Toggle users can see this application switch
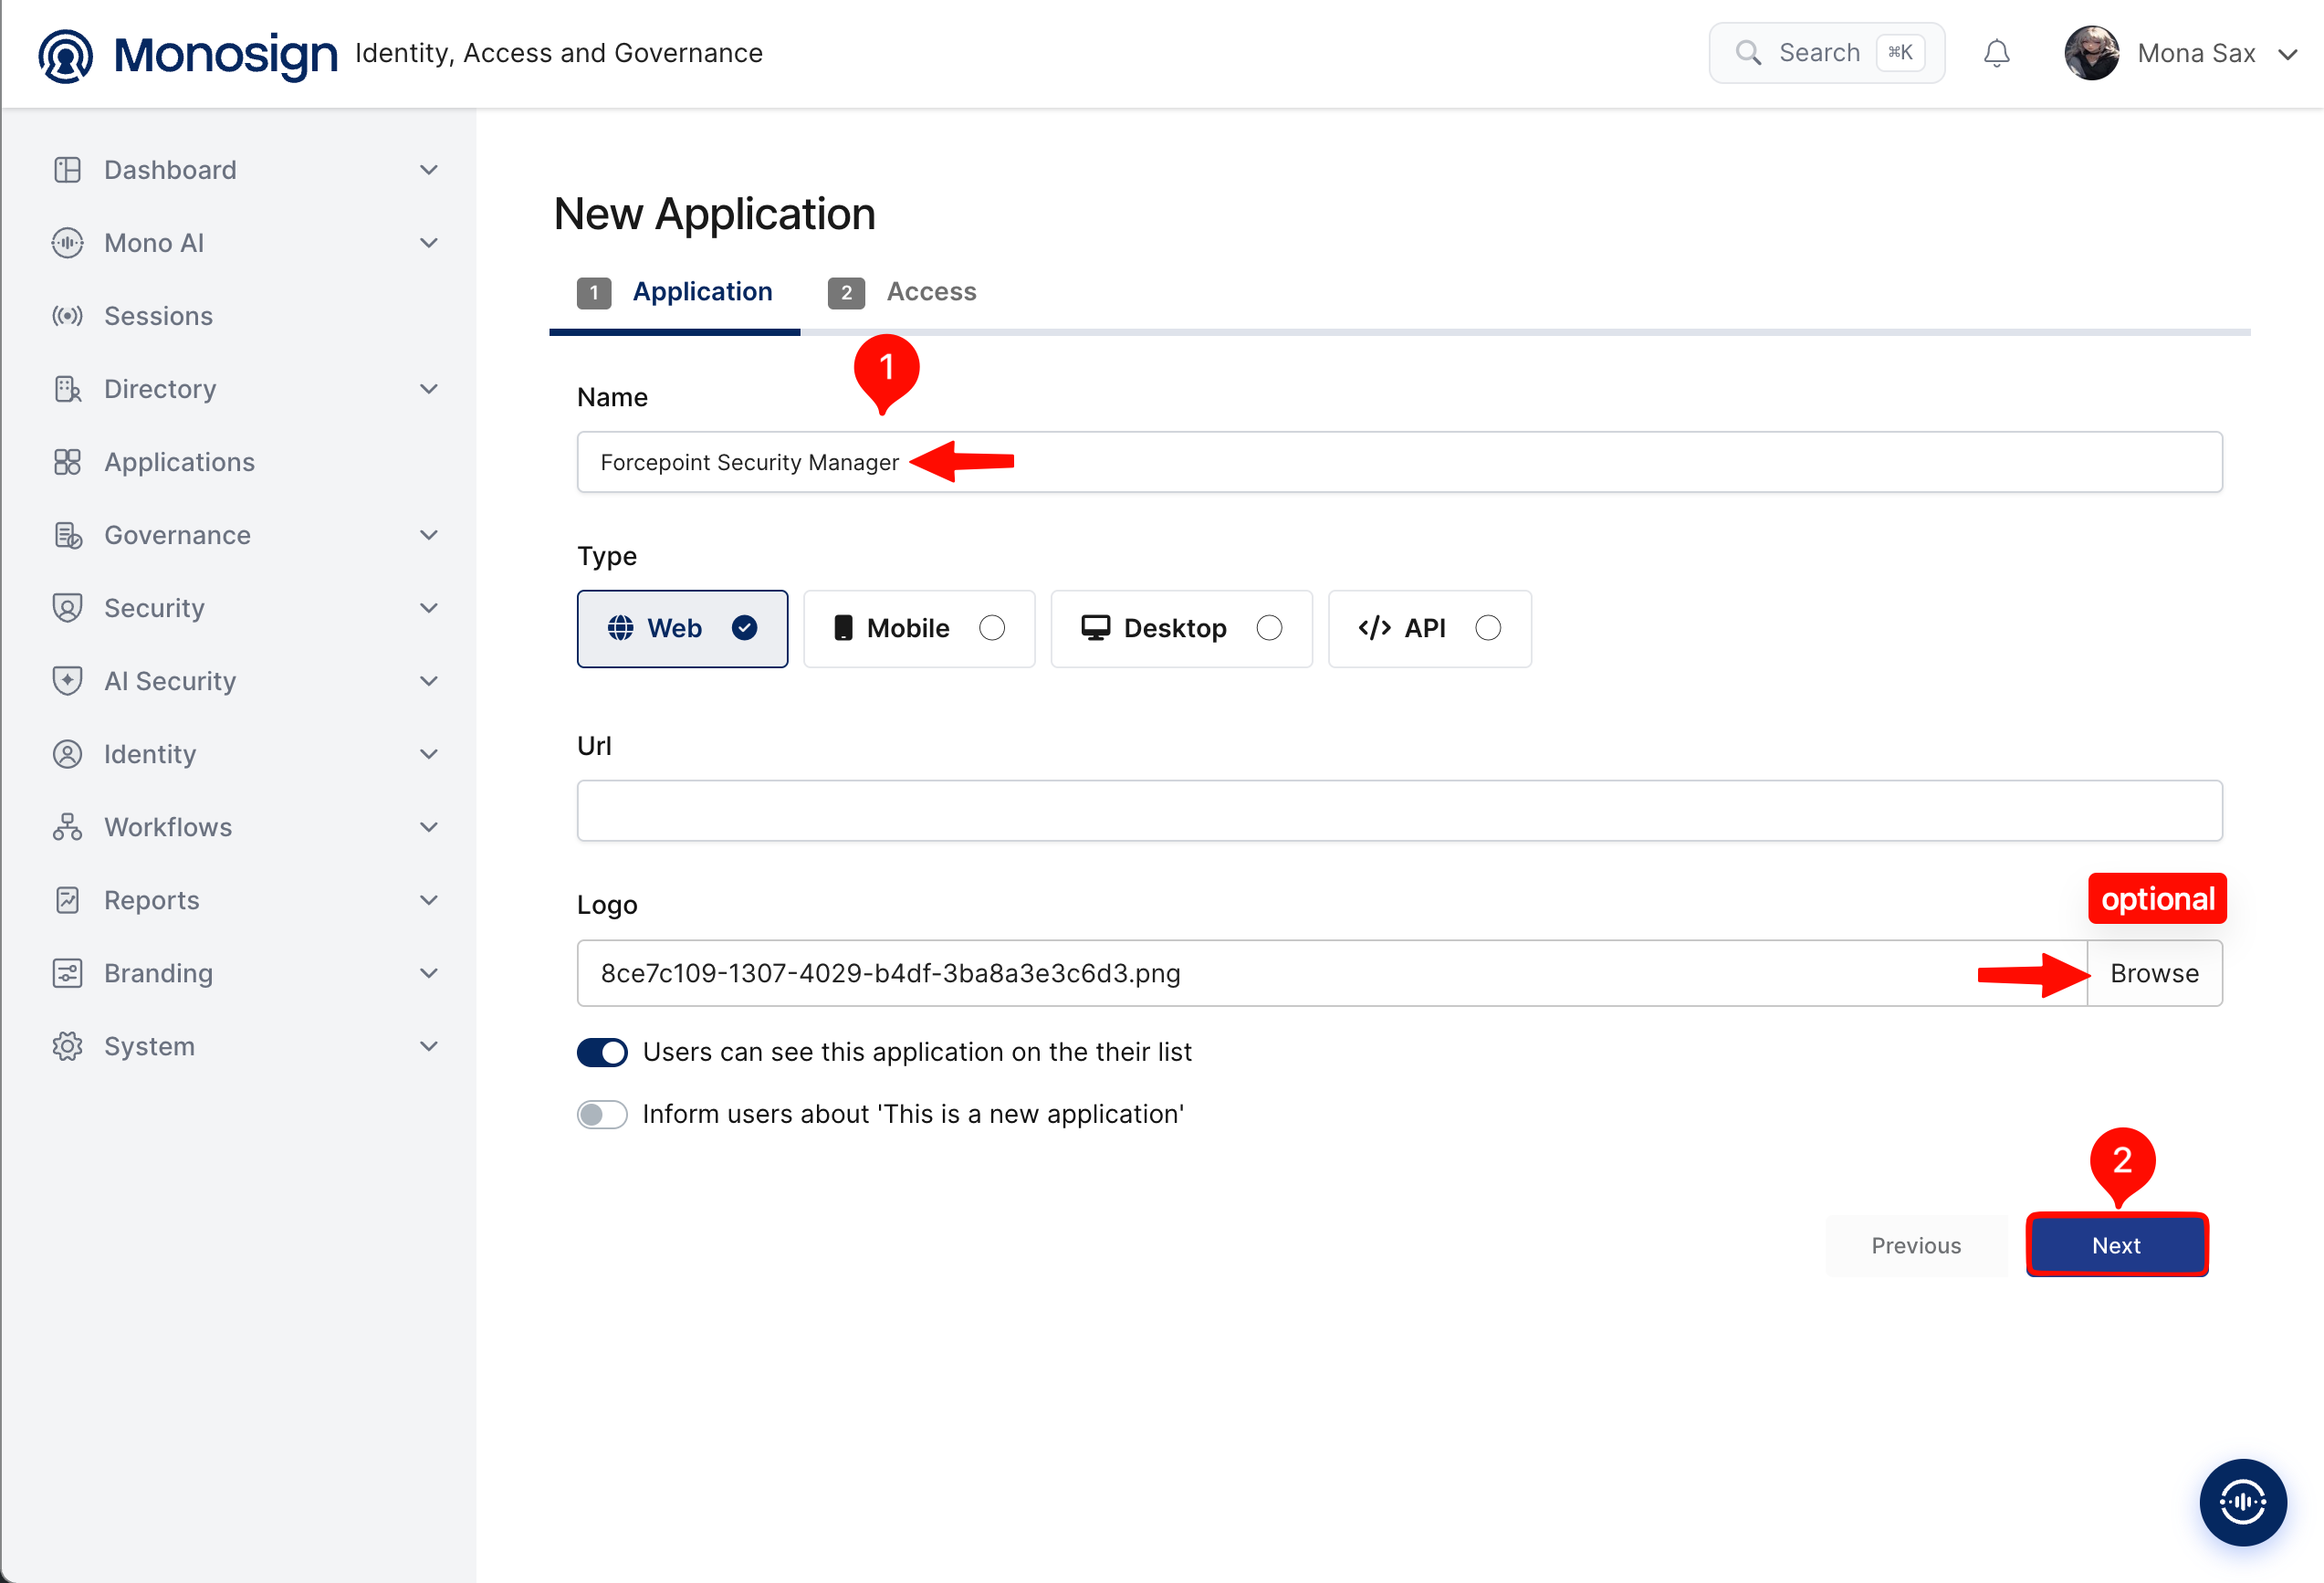This screenshot has height=1583, width=2324. point(602,1052)
